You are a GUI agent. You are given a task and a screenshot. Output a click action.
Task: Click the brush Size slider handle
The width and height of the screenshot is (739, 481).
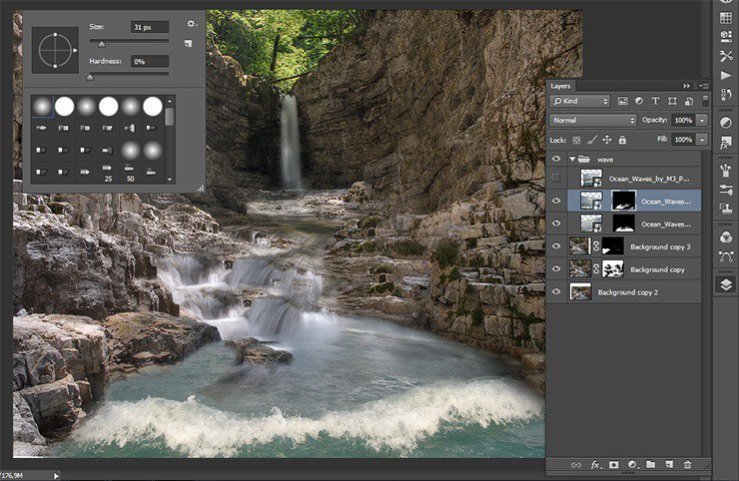(x=101, y=43)
